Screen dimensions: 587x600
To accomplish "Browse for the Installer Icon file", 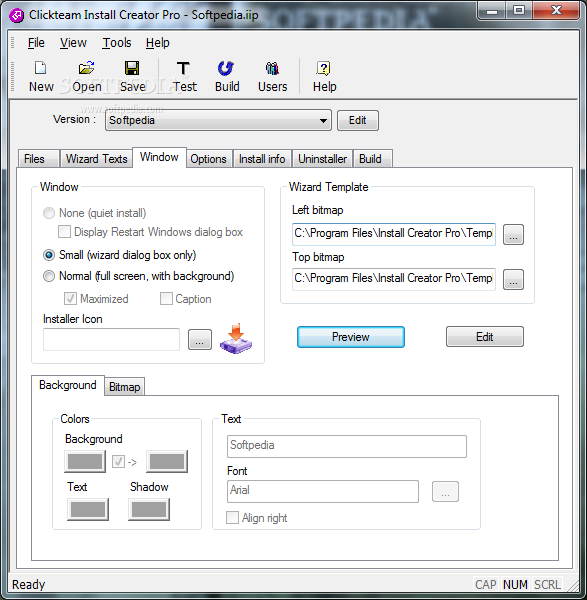I will pos(200,339).
